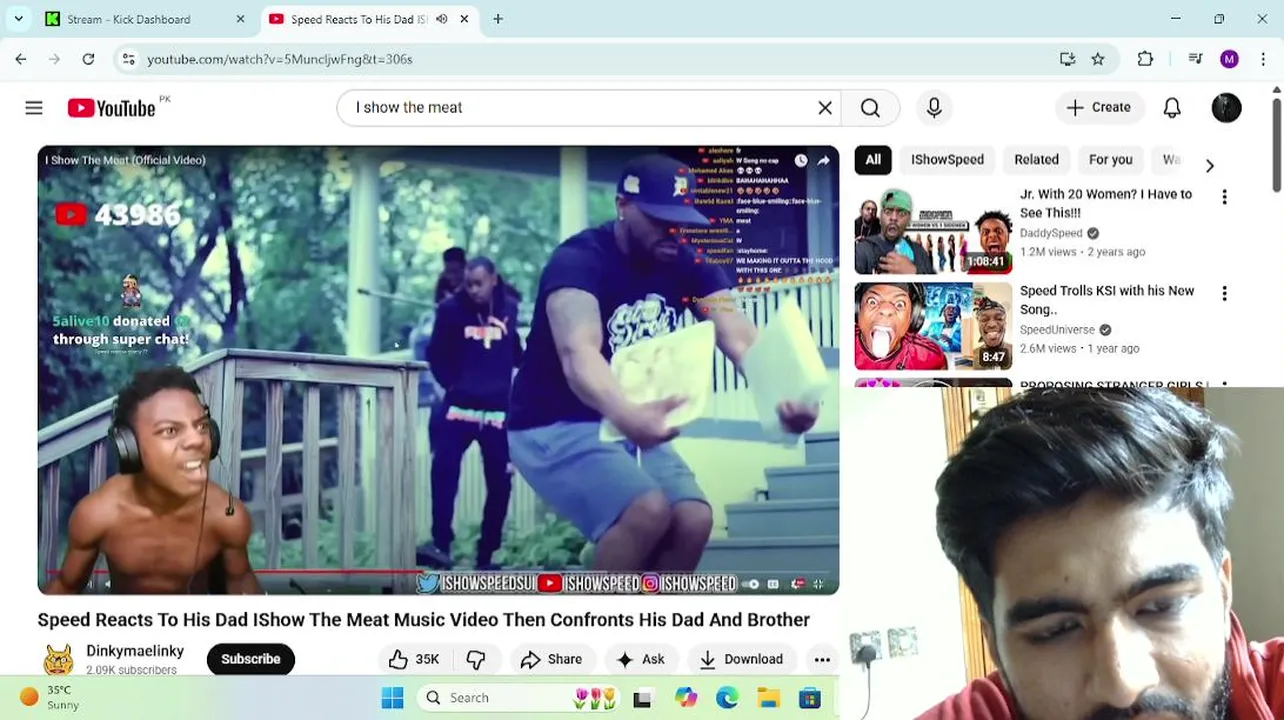Show next filter chips with chevron
The width and height of the screenshot is (1284, 720).
[1209, 165]
